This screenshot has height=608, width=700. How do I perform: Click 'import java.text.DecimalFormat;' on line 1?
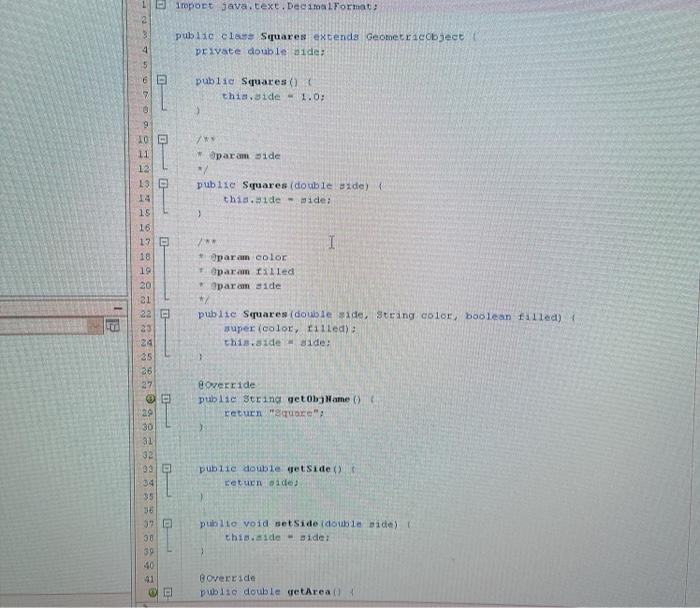276,6
